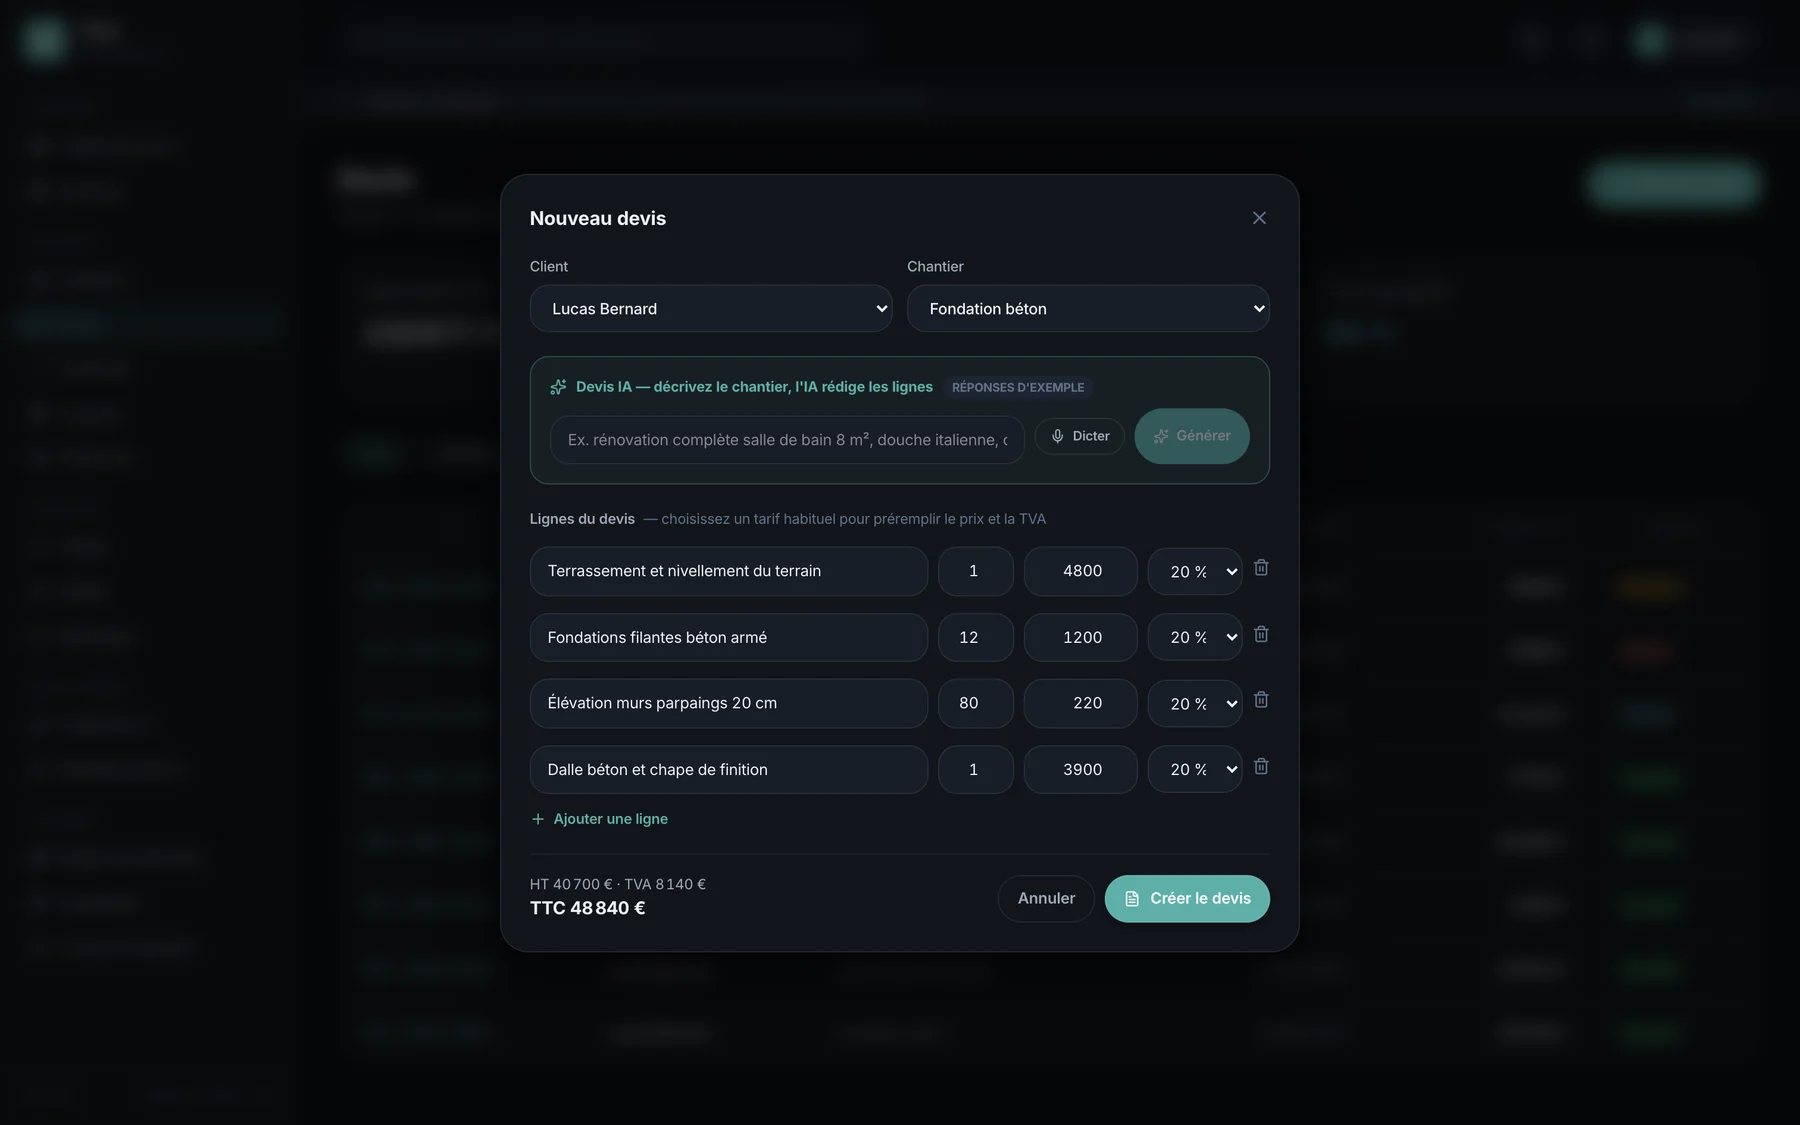This screenshot has height=1125, width=1800.
Task: Edit price 3900 on Dalle béton line
Action: (x=1081, y=770)
